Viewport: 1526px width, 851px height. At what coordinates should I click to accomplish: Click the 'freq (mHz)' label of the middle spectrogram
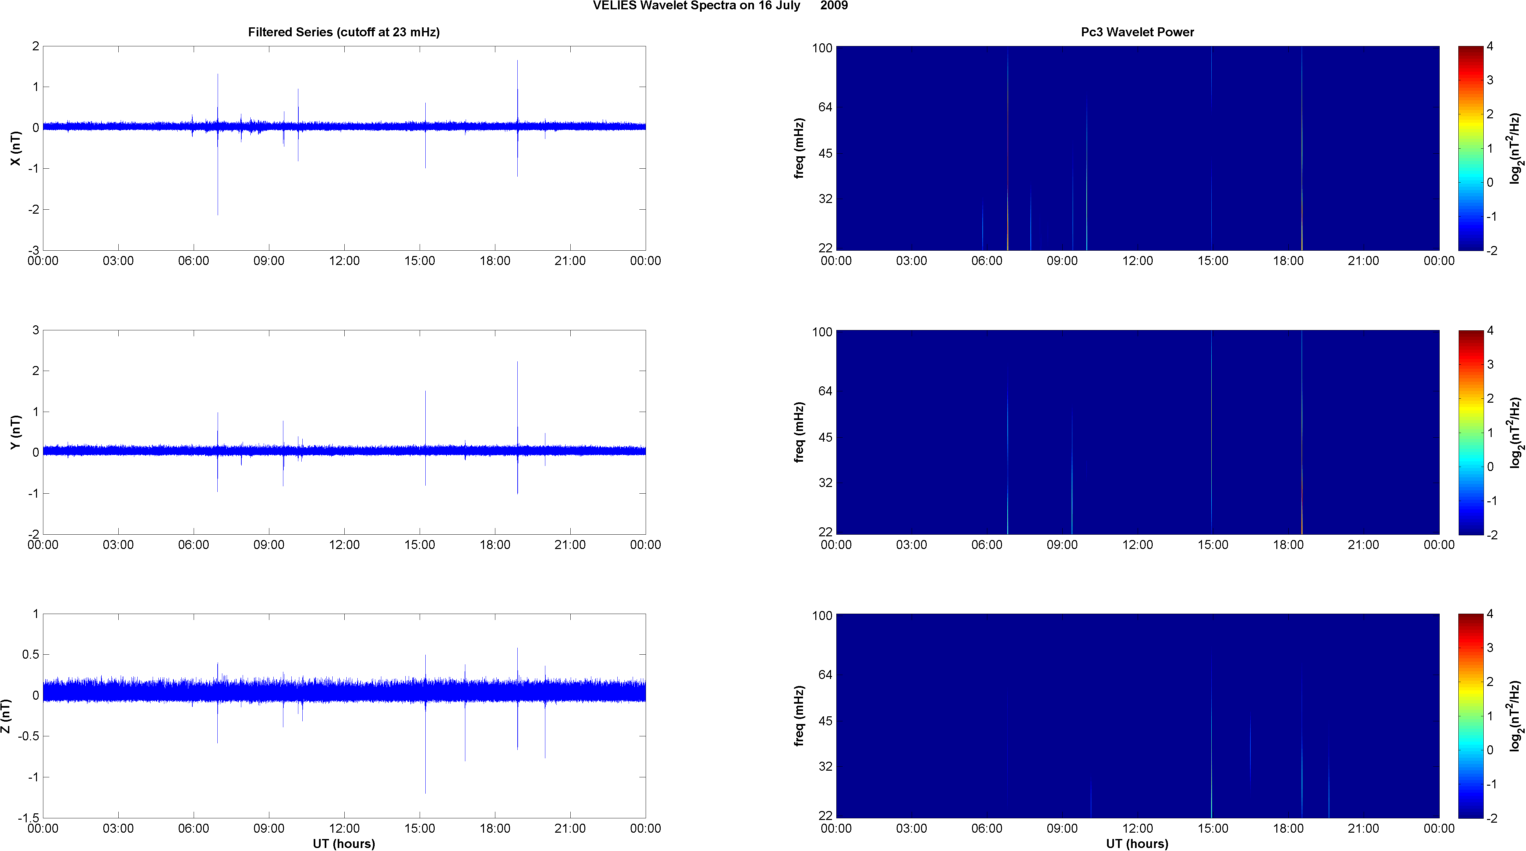click(x=799, y=432)
